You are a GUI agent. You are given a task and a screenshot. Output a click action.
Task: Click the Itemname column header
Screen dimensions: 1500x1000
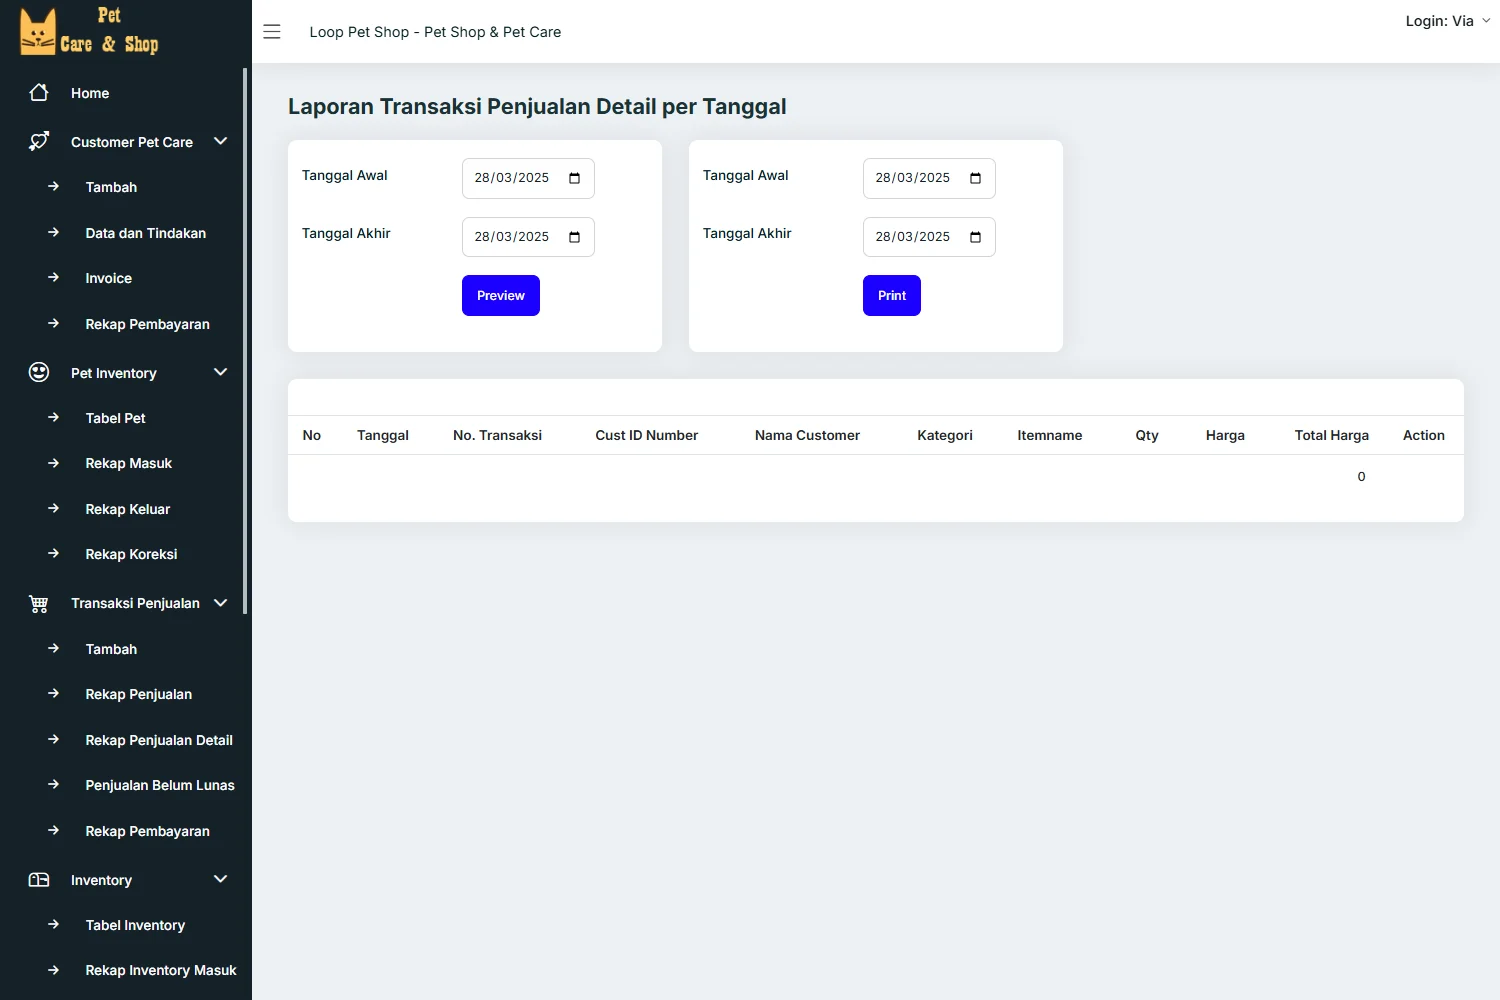[x=1050, y=435]
